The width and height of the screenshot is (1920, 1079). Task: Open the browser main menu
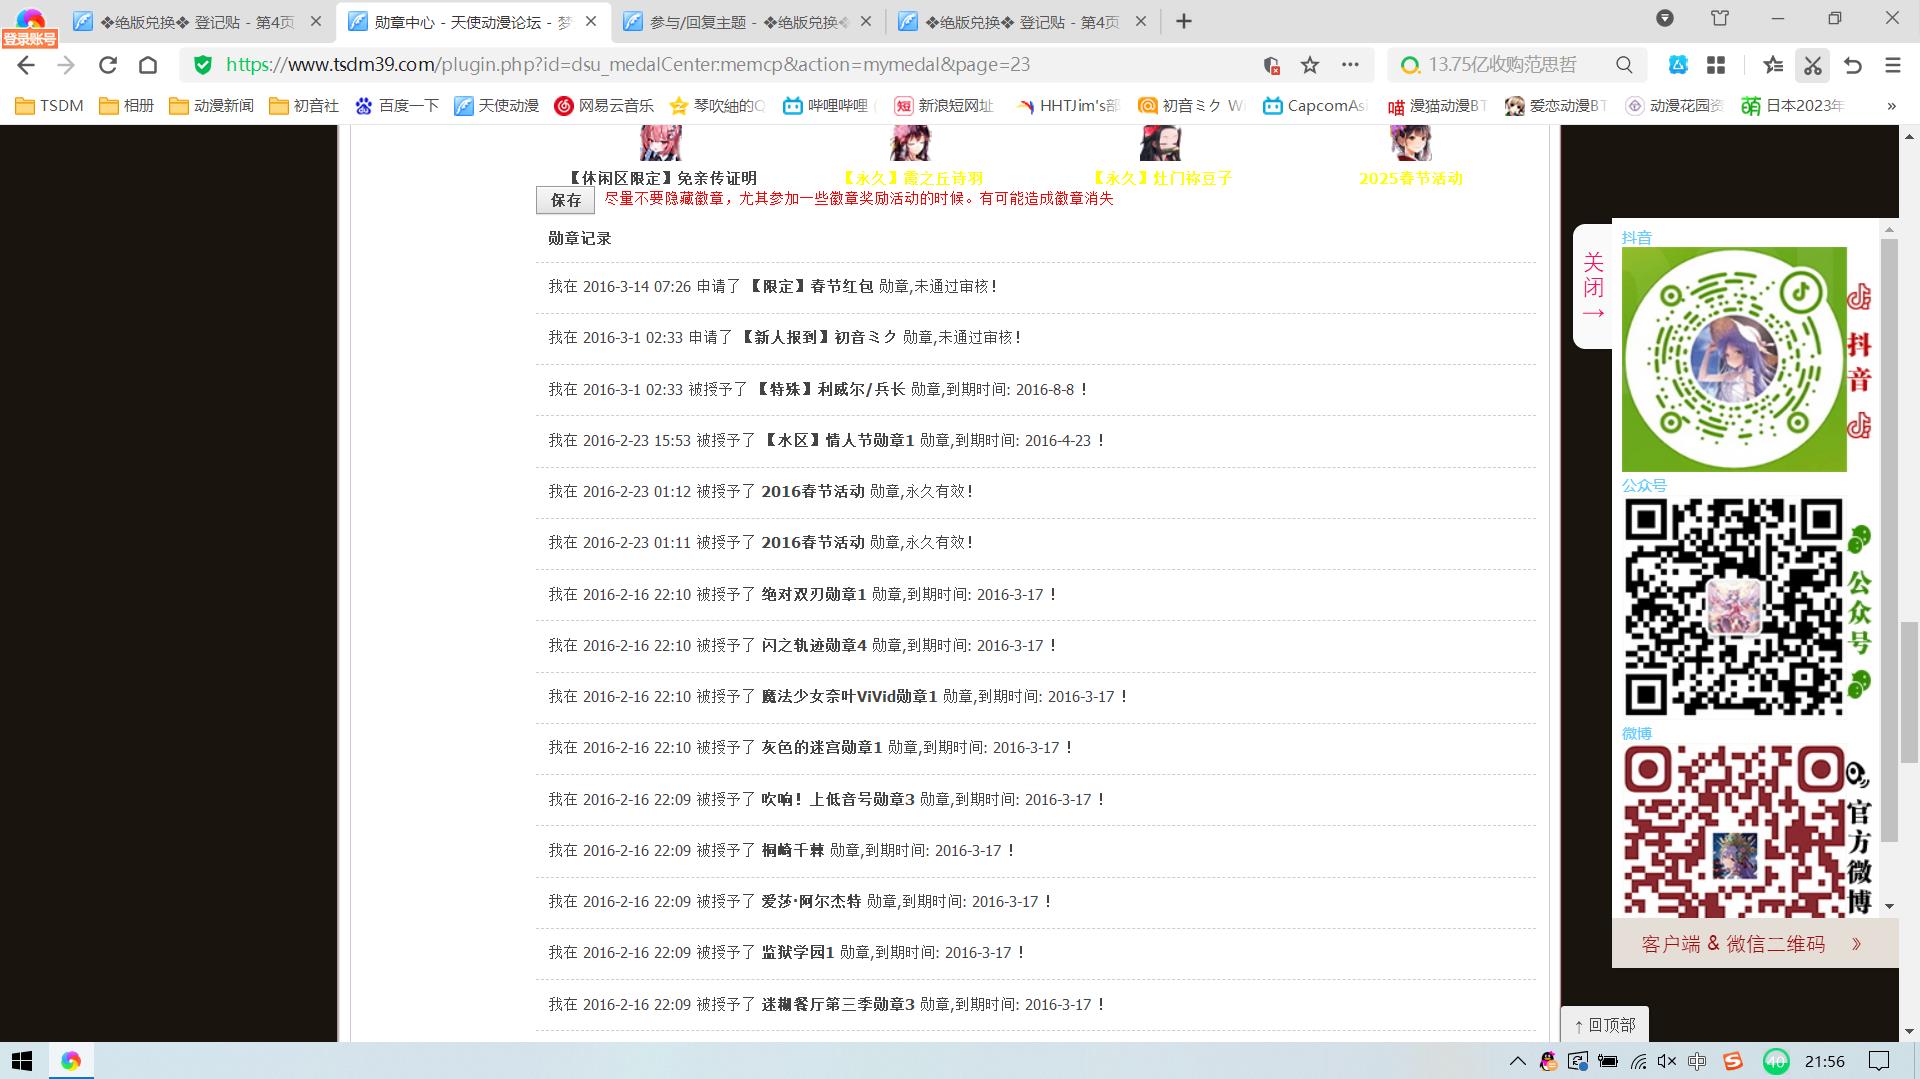(1892, 65)
